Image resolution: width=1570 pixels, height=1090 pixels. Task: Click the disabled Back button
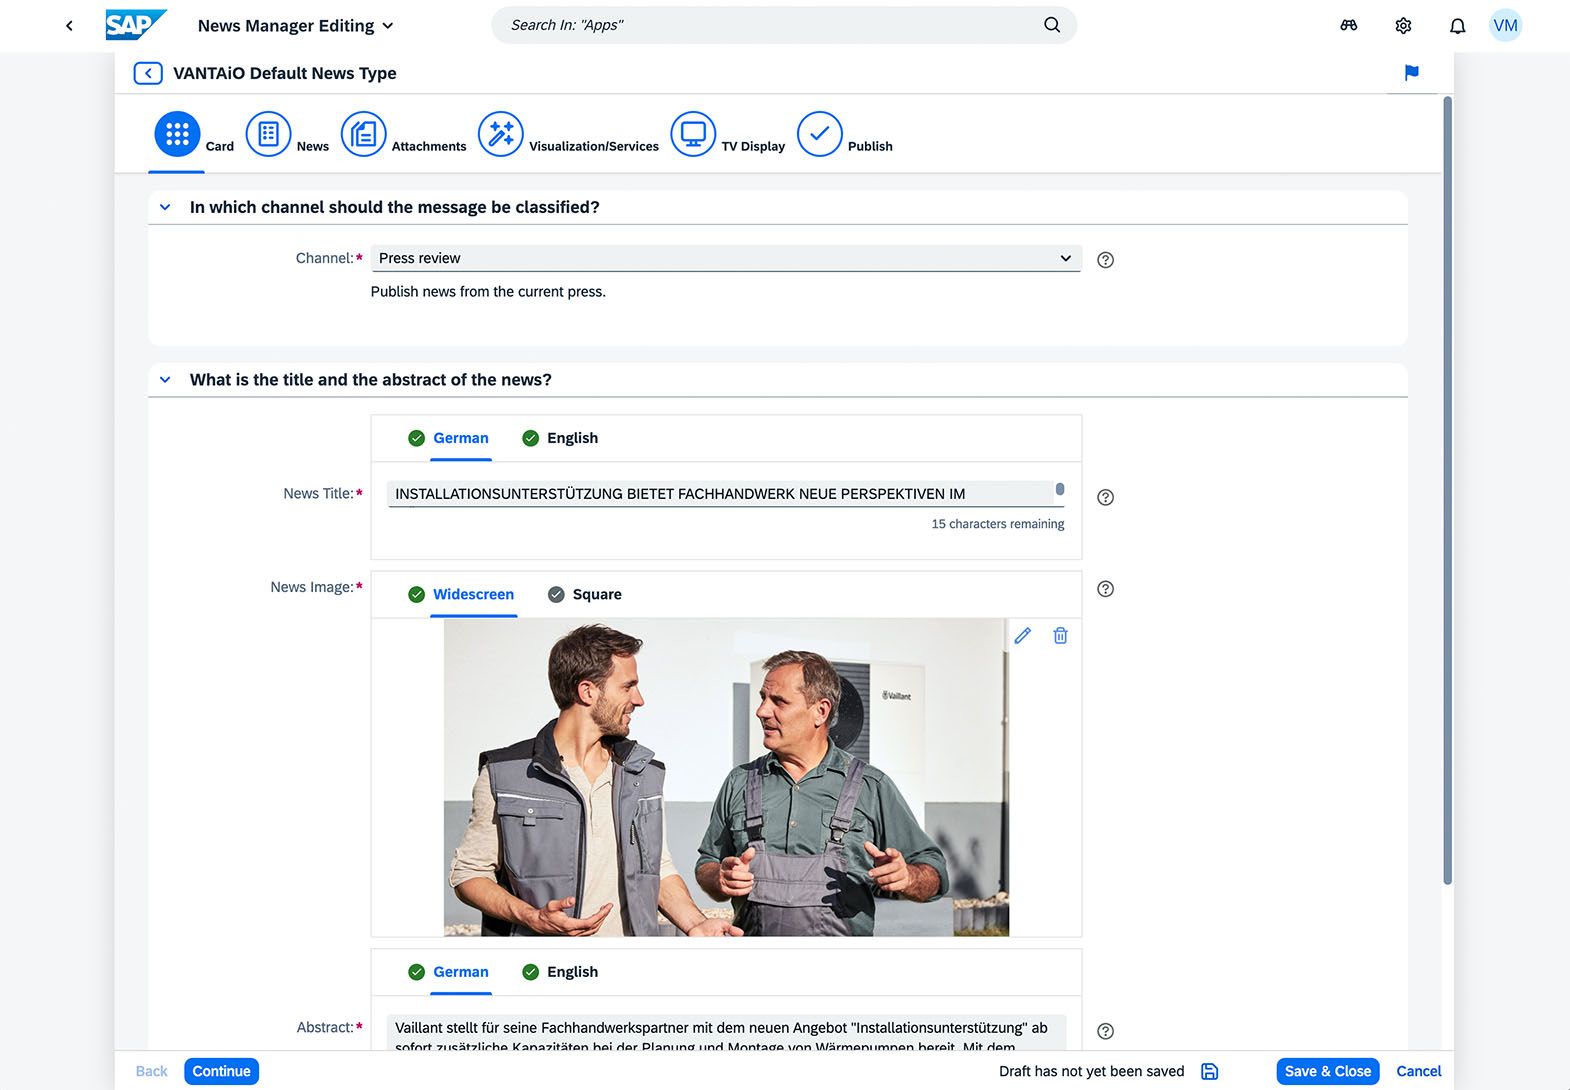pos(152,1071)
